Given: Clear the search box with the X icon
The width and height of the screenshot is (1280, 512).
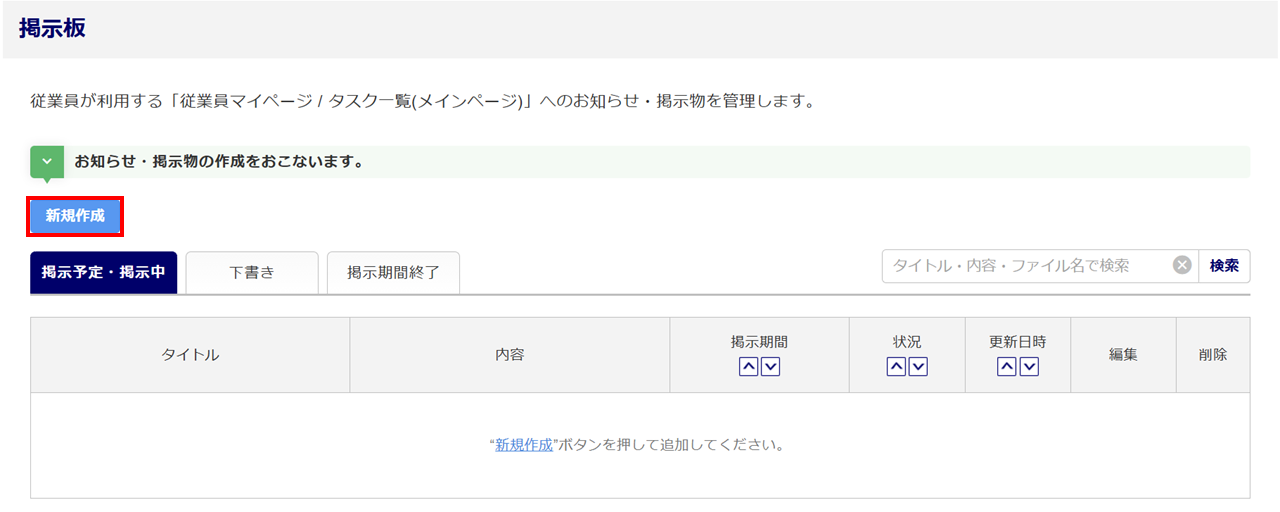Looking at the screenshot, I should pos(1182,266).
